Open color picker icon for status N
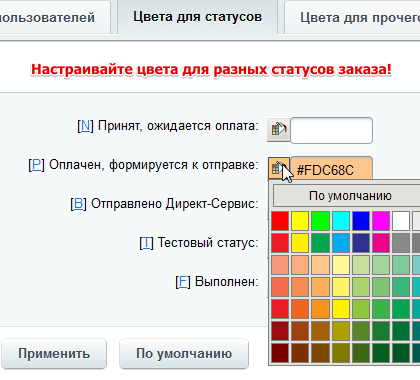The height and width of the screenshot is (380, 420). [x=279, y=130]
